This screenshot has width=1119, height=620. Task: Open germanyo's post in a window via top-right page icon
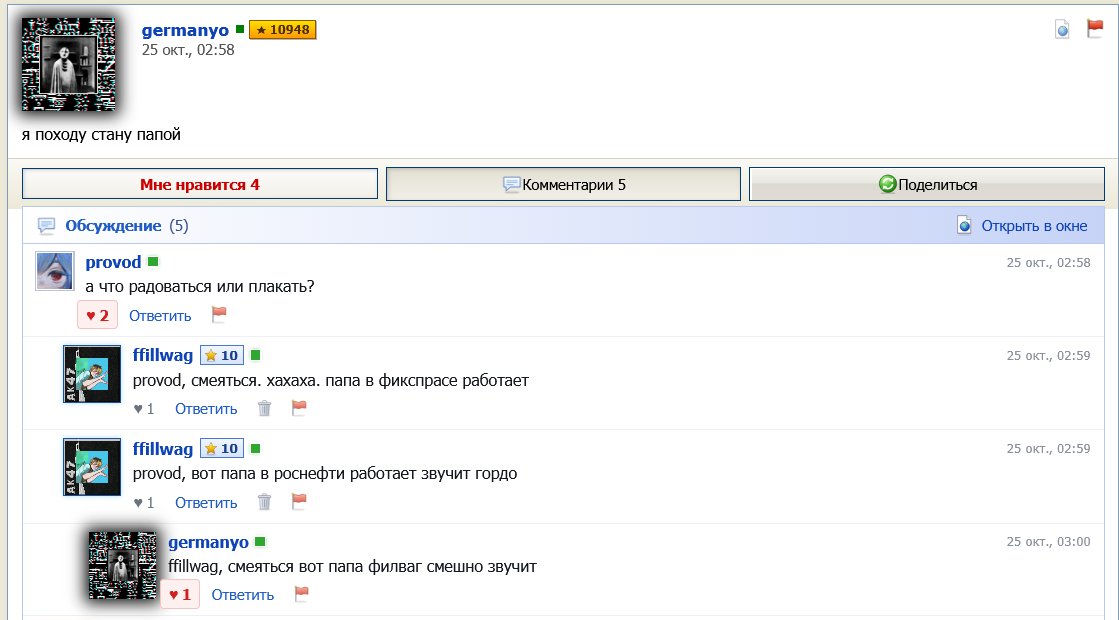tap(1063, 29)
